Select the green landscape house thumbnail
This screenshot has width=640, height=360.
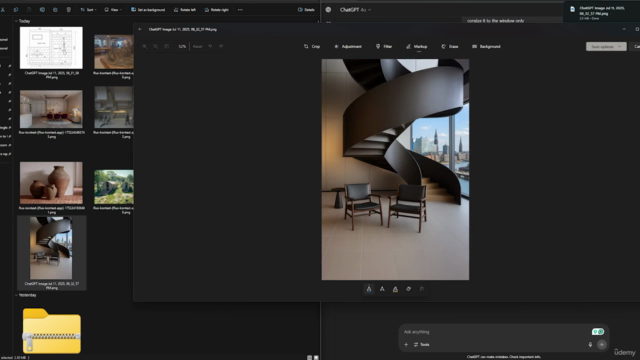(114, 187)
